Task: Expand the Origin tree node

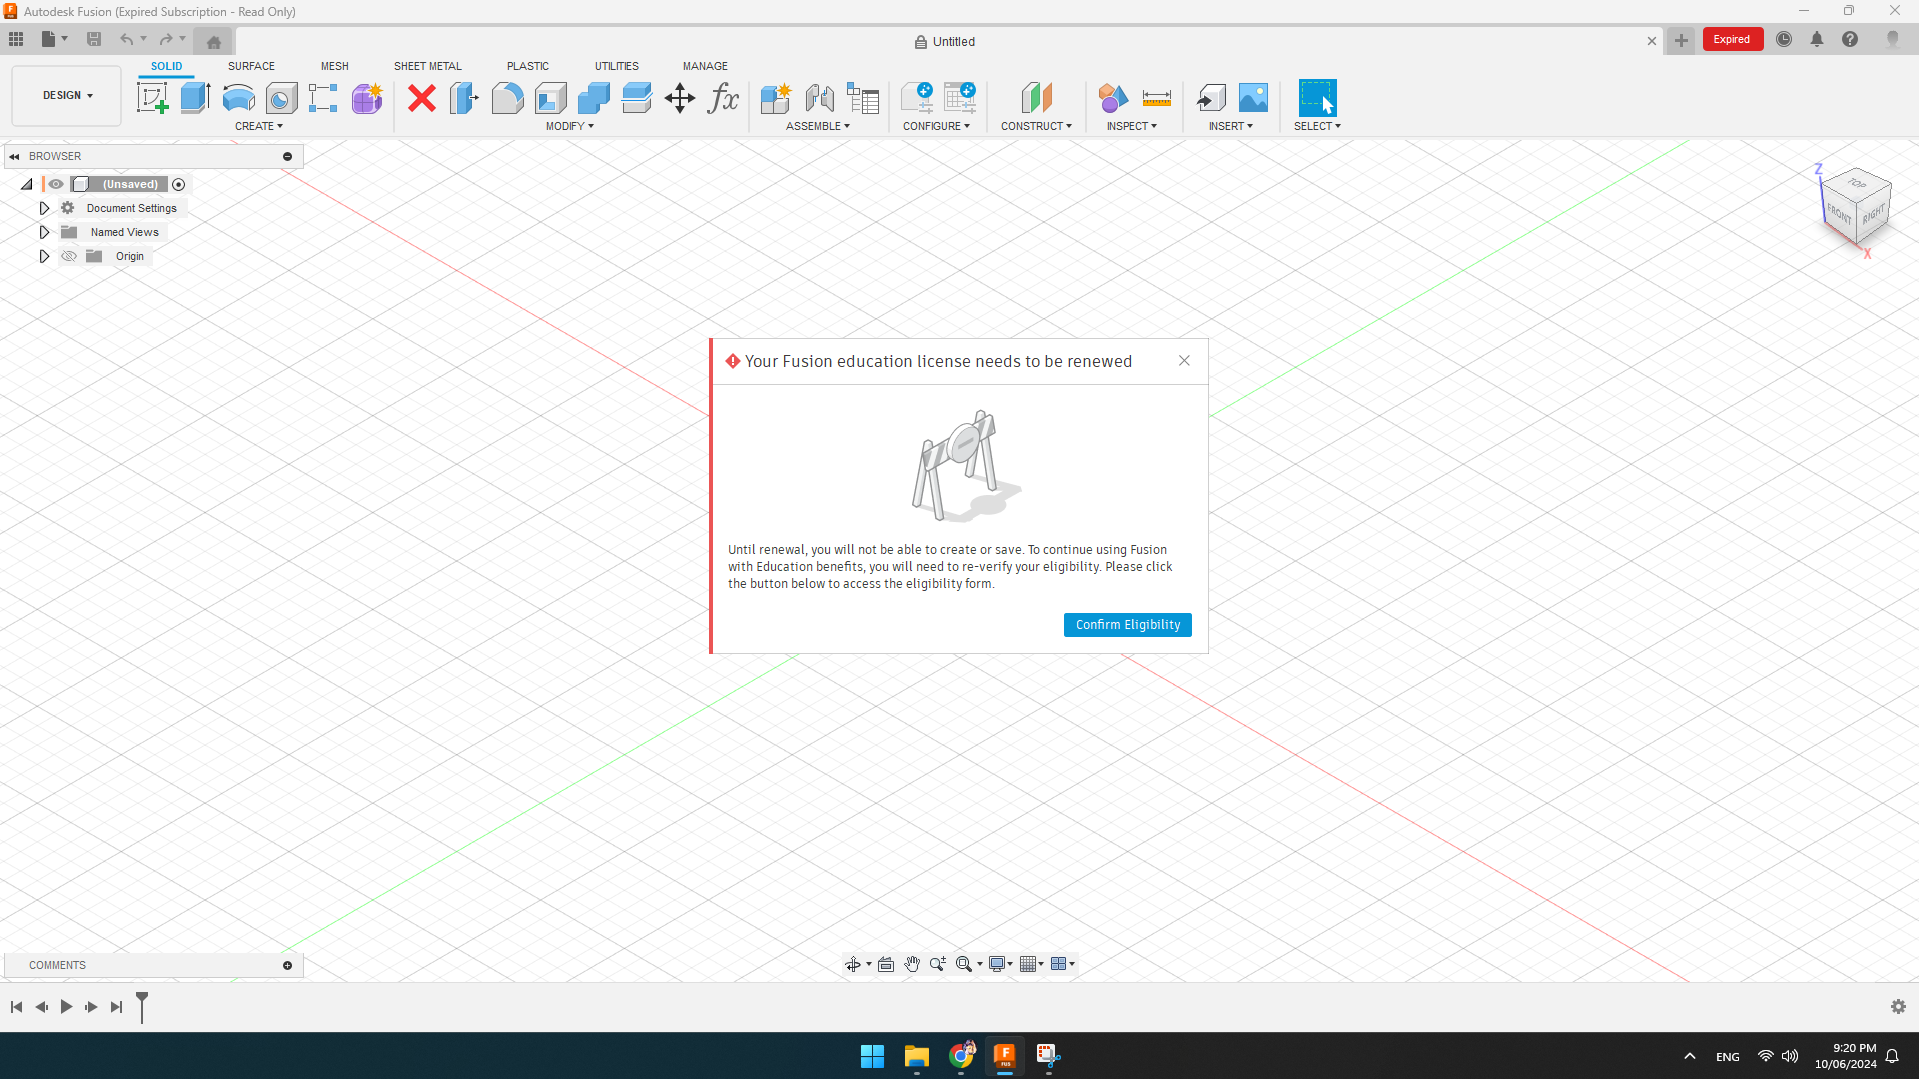Action: [x=44, y=256]
